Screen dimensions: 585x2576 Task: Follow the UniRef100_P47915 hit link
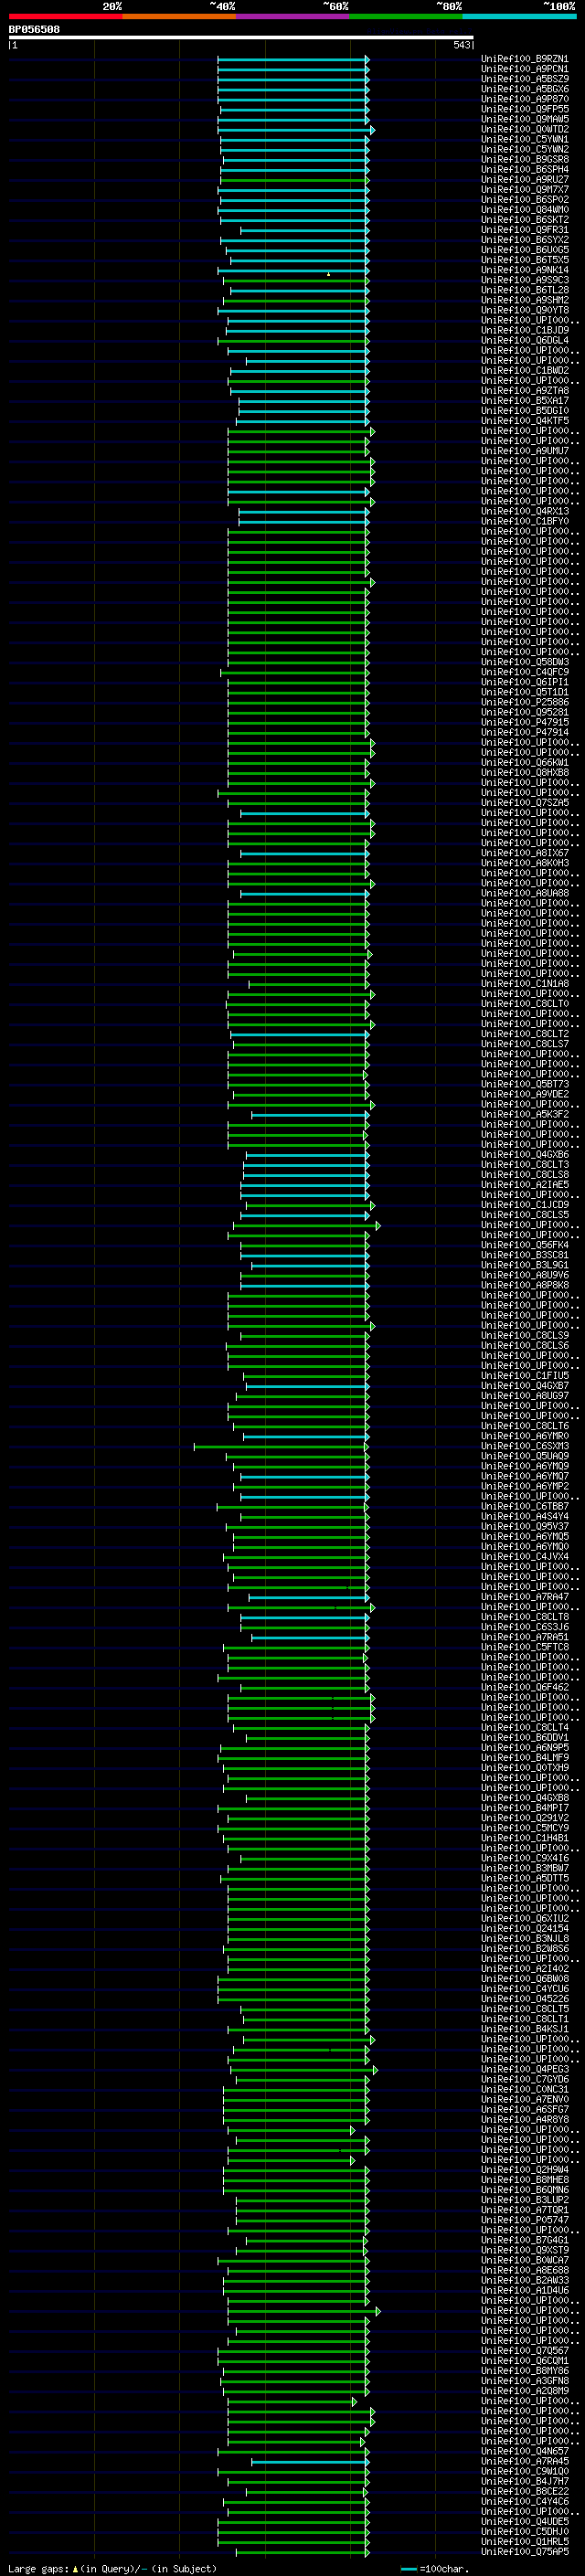[x=525, y=722]
